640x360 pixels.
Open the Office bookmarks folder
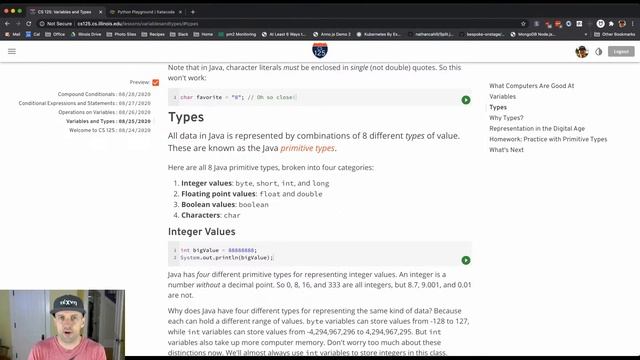point(55,34)
